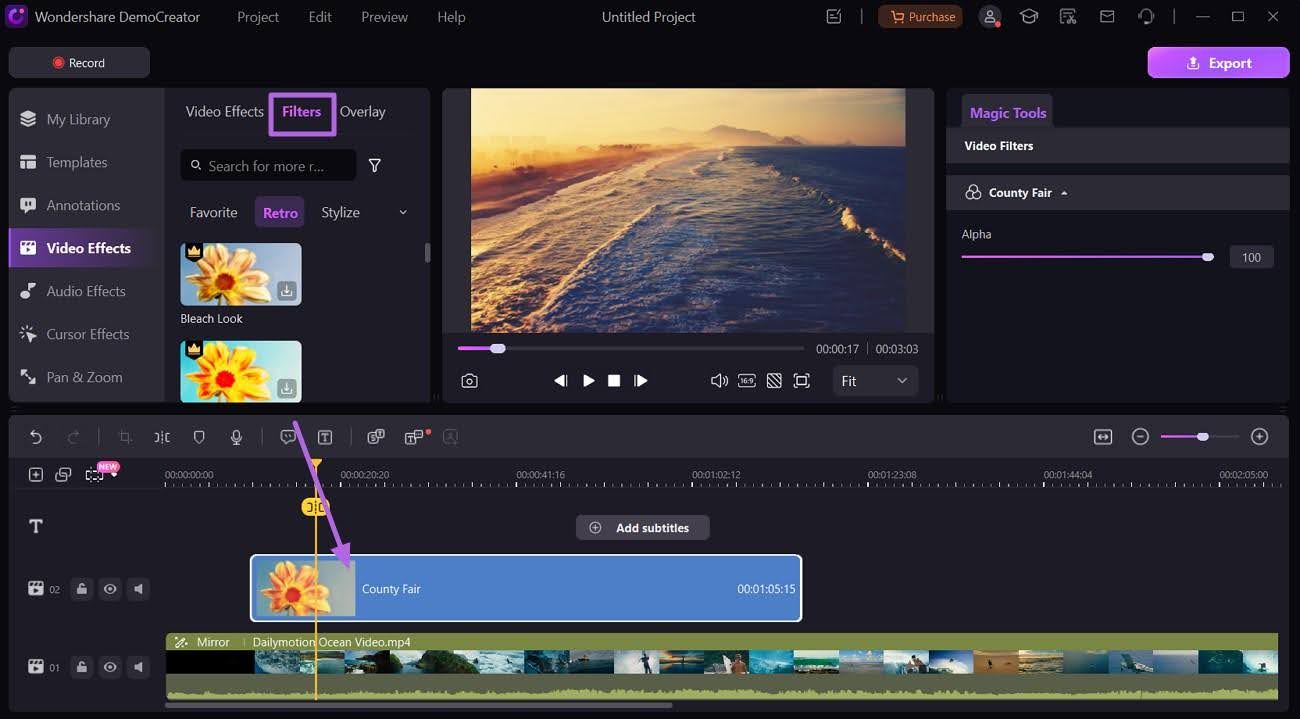Open the user account icon
This screenshot has width=1300, height=719.
click(990, 17)
